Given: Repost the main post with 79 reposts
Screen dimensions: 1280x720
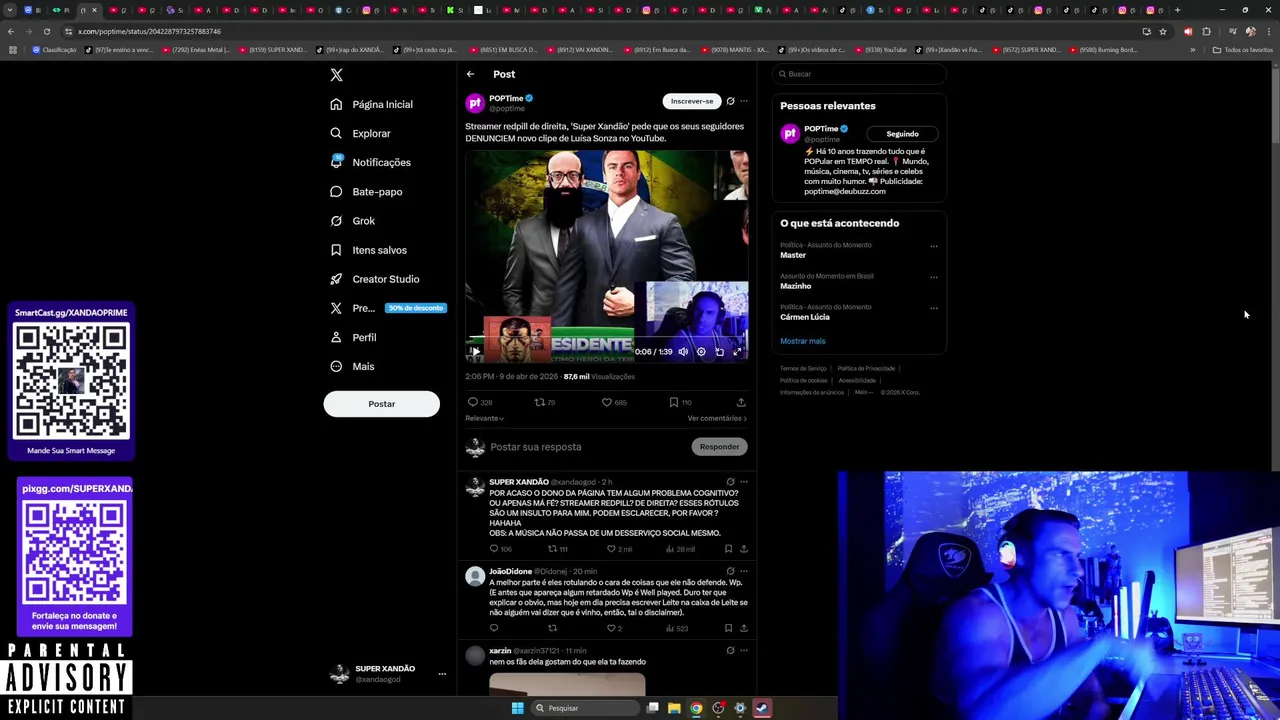Looking at the screenshot, I should 545,402.
